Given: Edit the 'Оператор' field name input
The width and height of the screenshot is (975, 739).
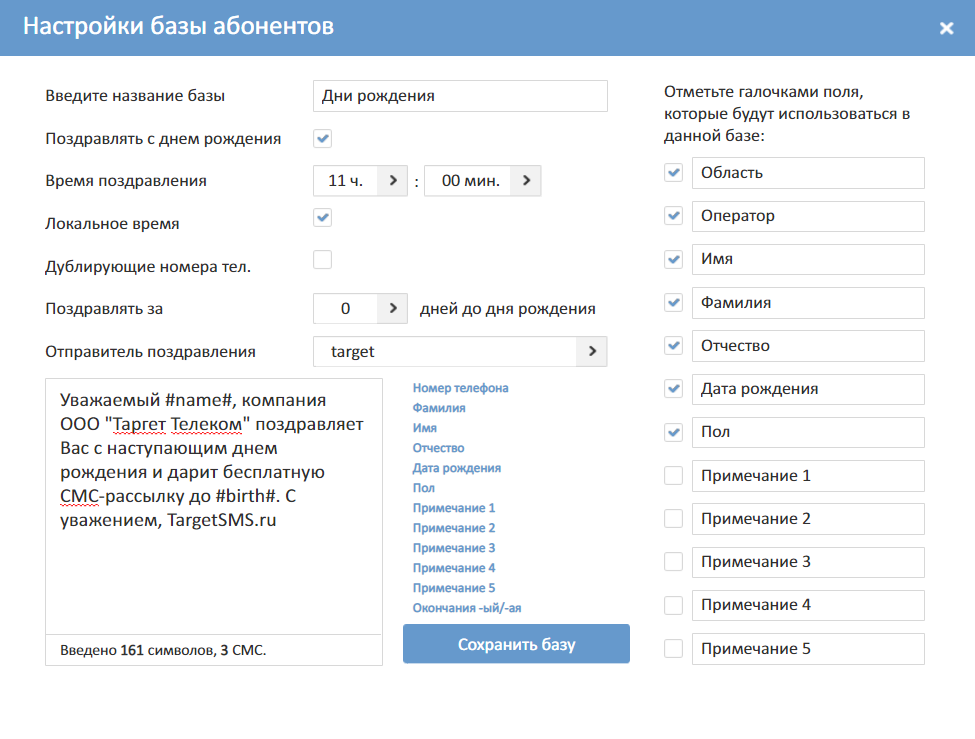Looking at the screenshot, I should [808, 216].
